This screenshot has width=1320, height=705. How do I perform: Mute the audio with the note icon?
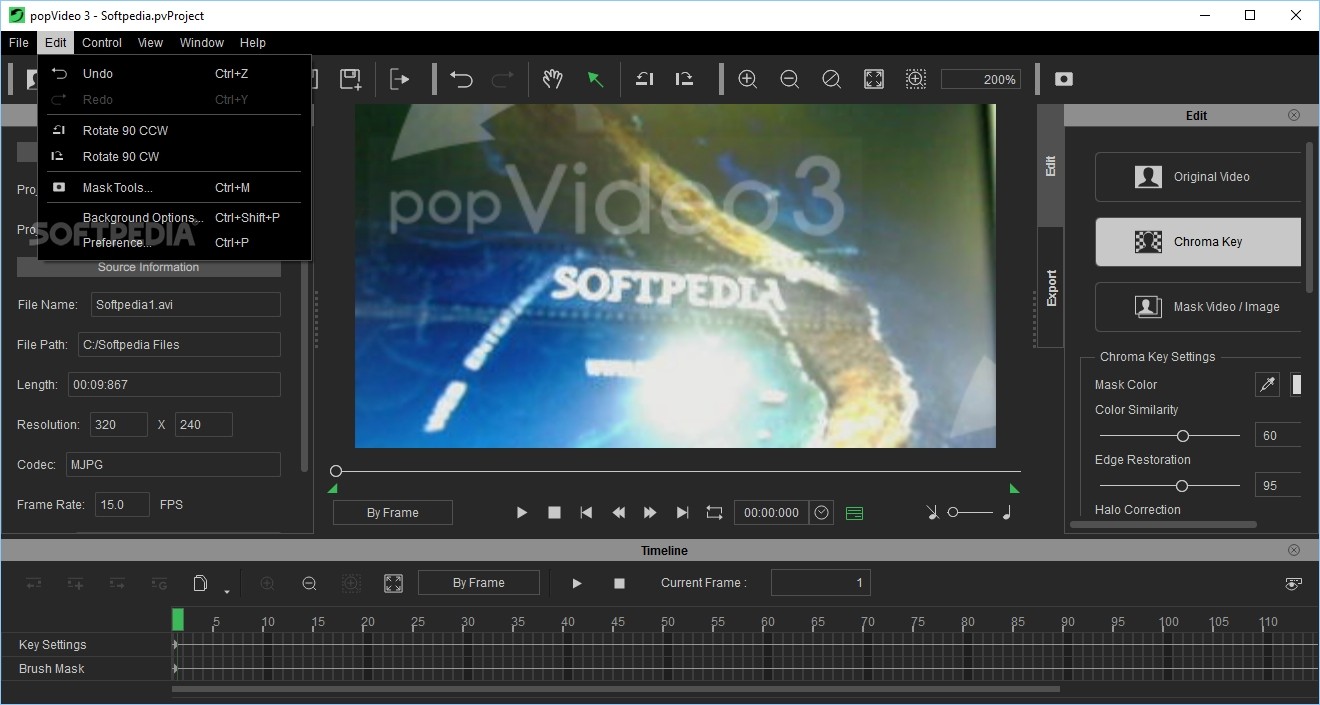click(932, 513)
